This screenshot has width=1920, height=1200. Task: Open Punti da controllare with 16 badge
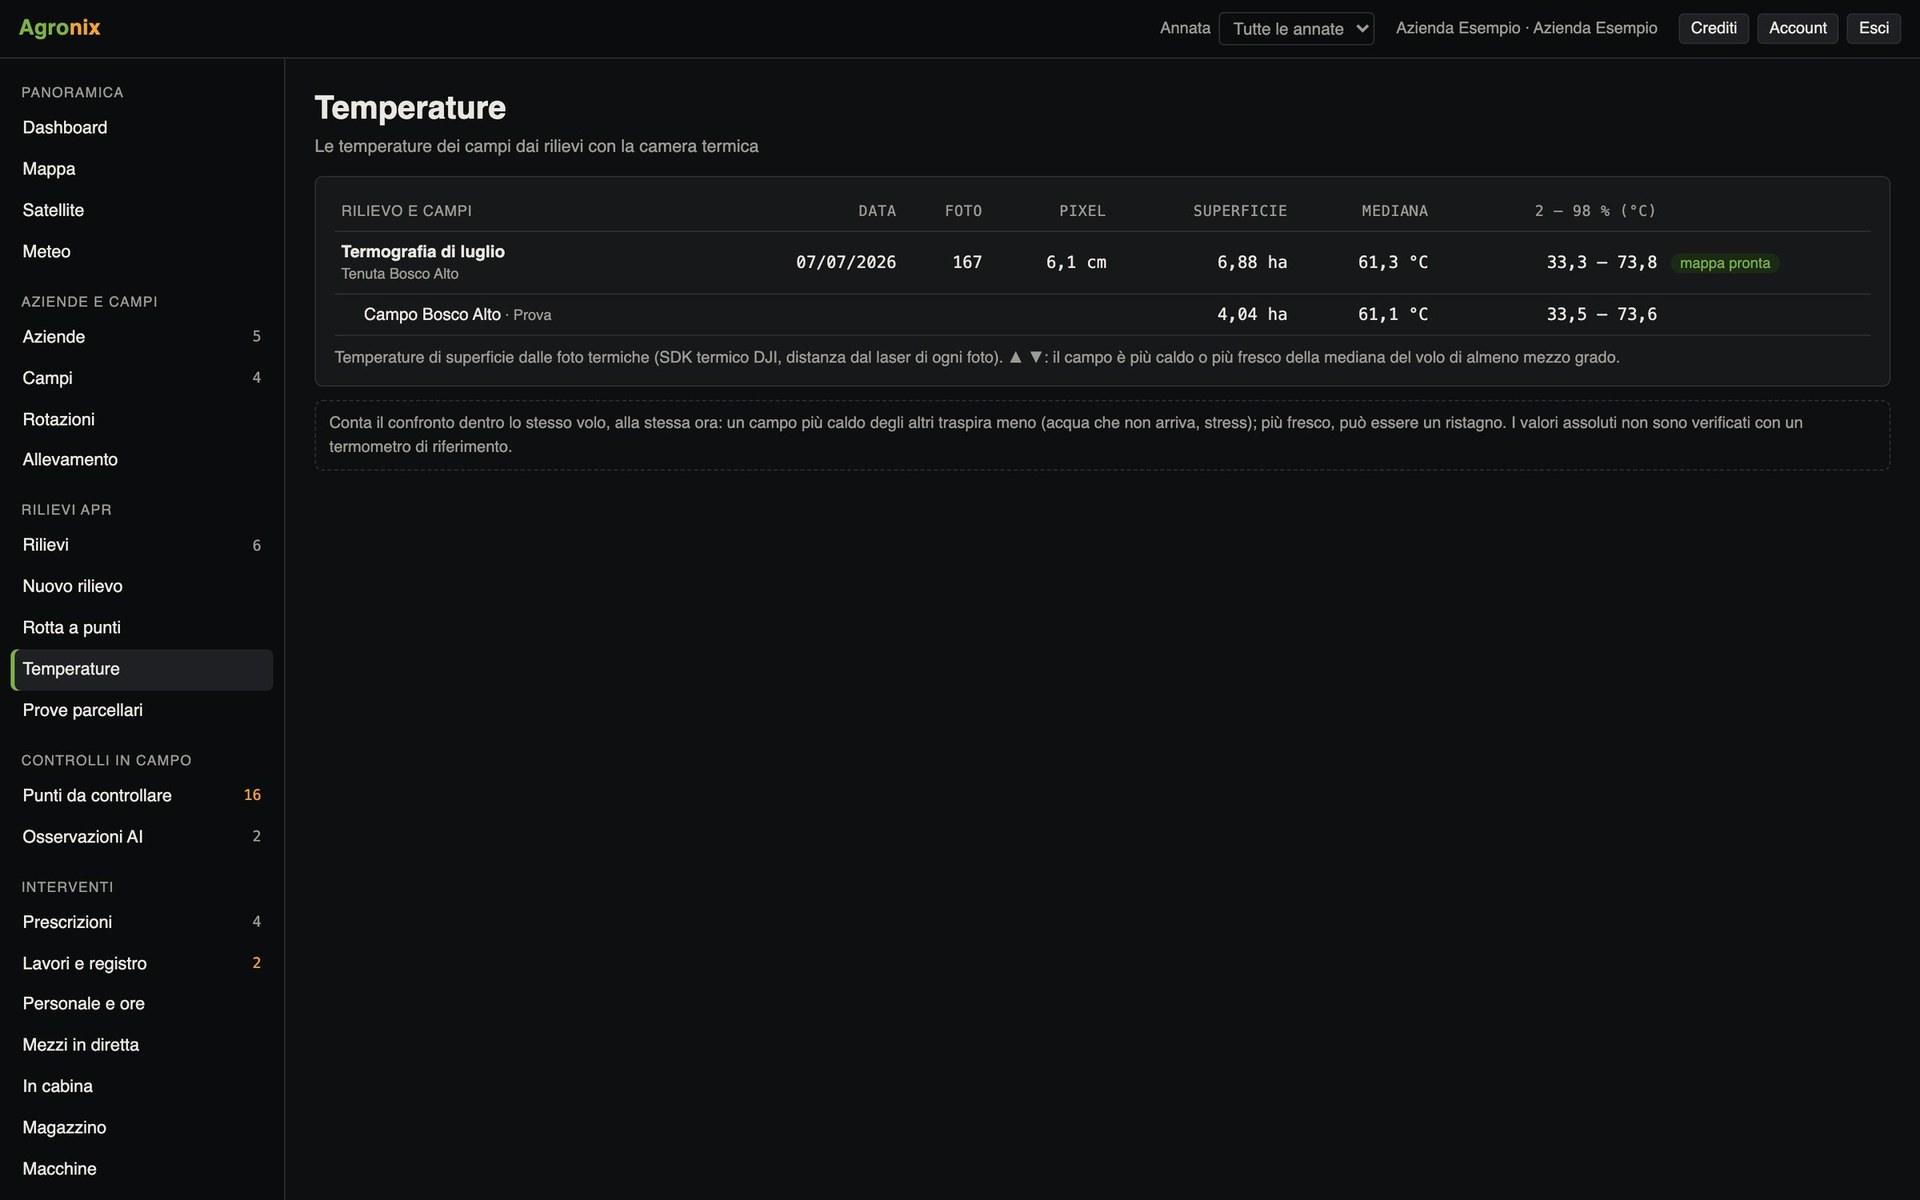(x=142, y=795)
